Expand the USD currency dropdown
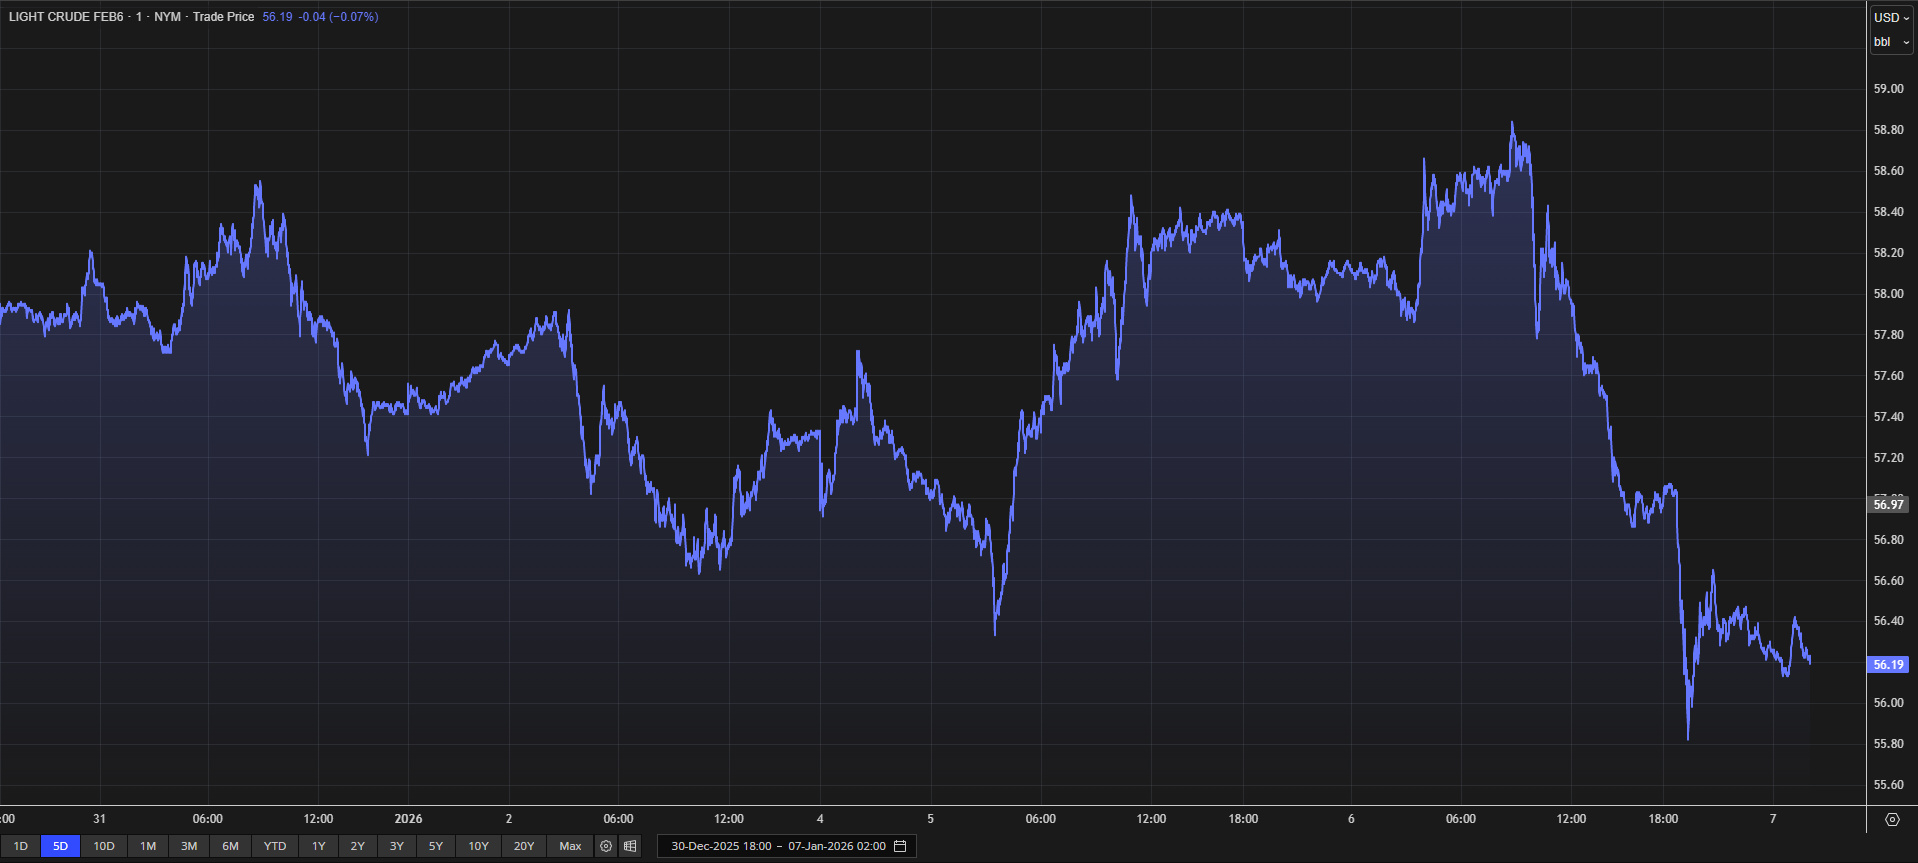Viewport: 1918px width, 863px height. point(1892,17)
